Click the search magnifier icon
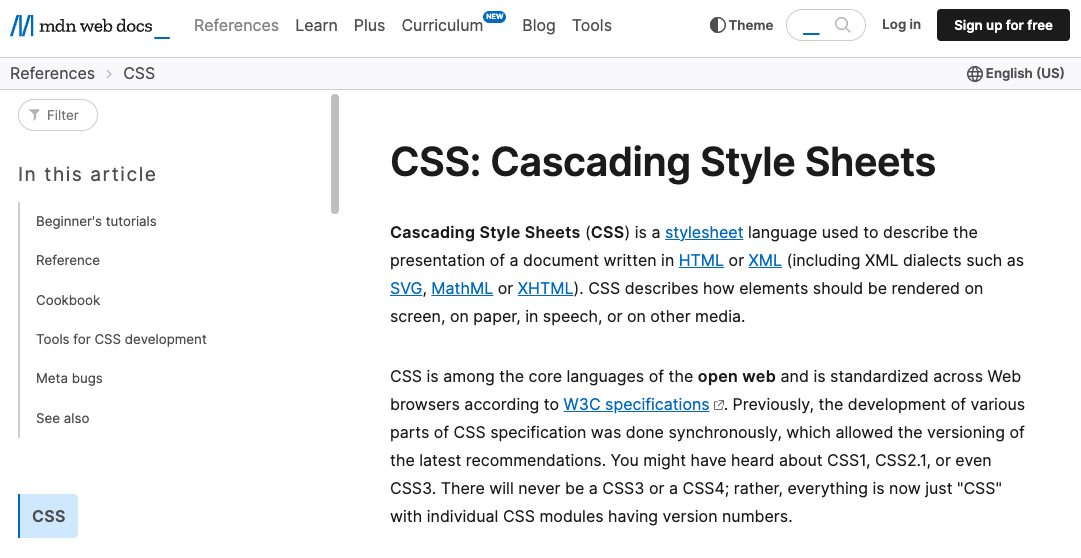Image resolution: width=1081 pixels, height=558 pixels. (x=844, y=25)
